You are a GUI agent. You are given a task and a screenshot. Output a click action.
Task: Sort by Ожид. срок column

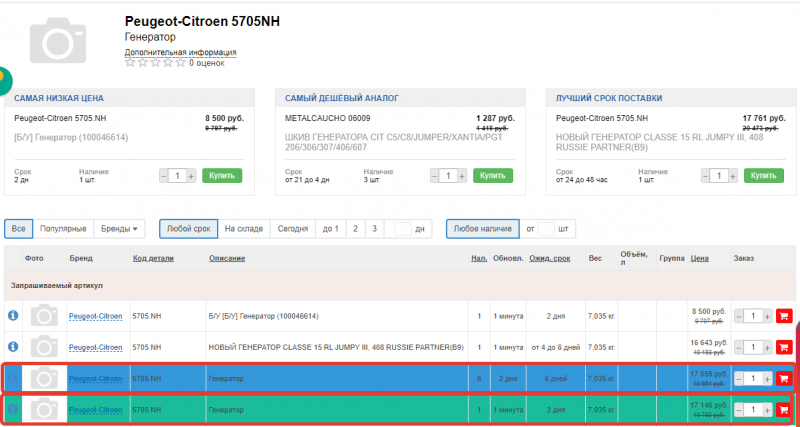[550, 258]
